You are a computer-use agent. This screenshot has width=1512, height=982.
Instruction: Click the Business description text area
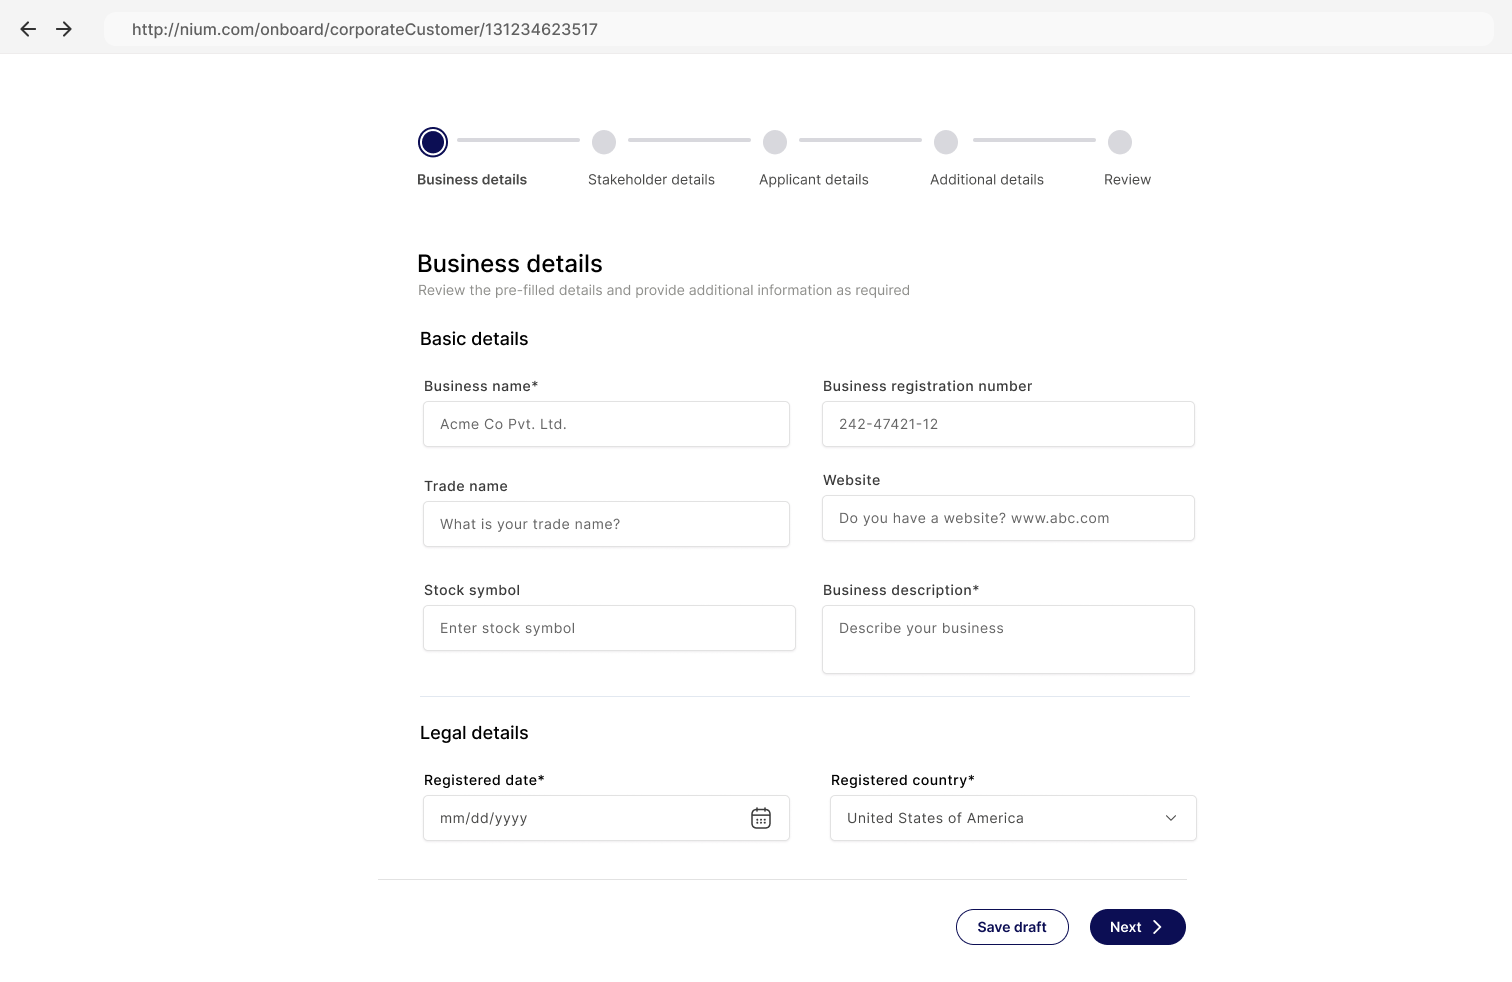click(x=1007, y=639)
